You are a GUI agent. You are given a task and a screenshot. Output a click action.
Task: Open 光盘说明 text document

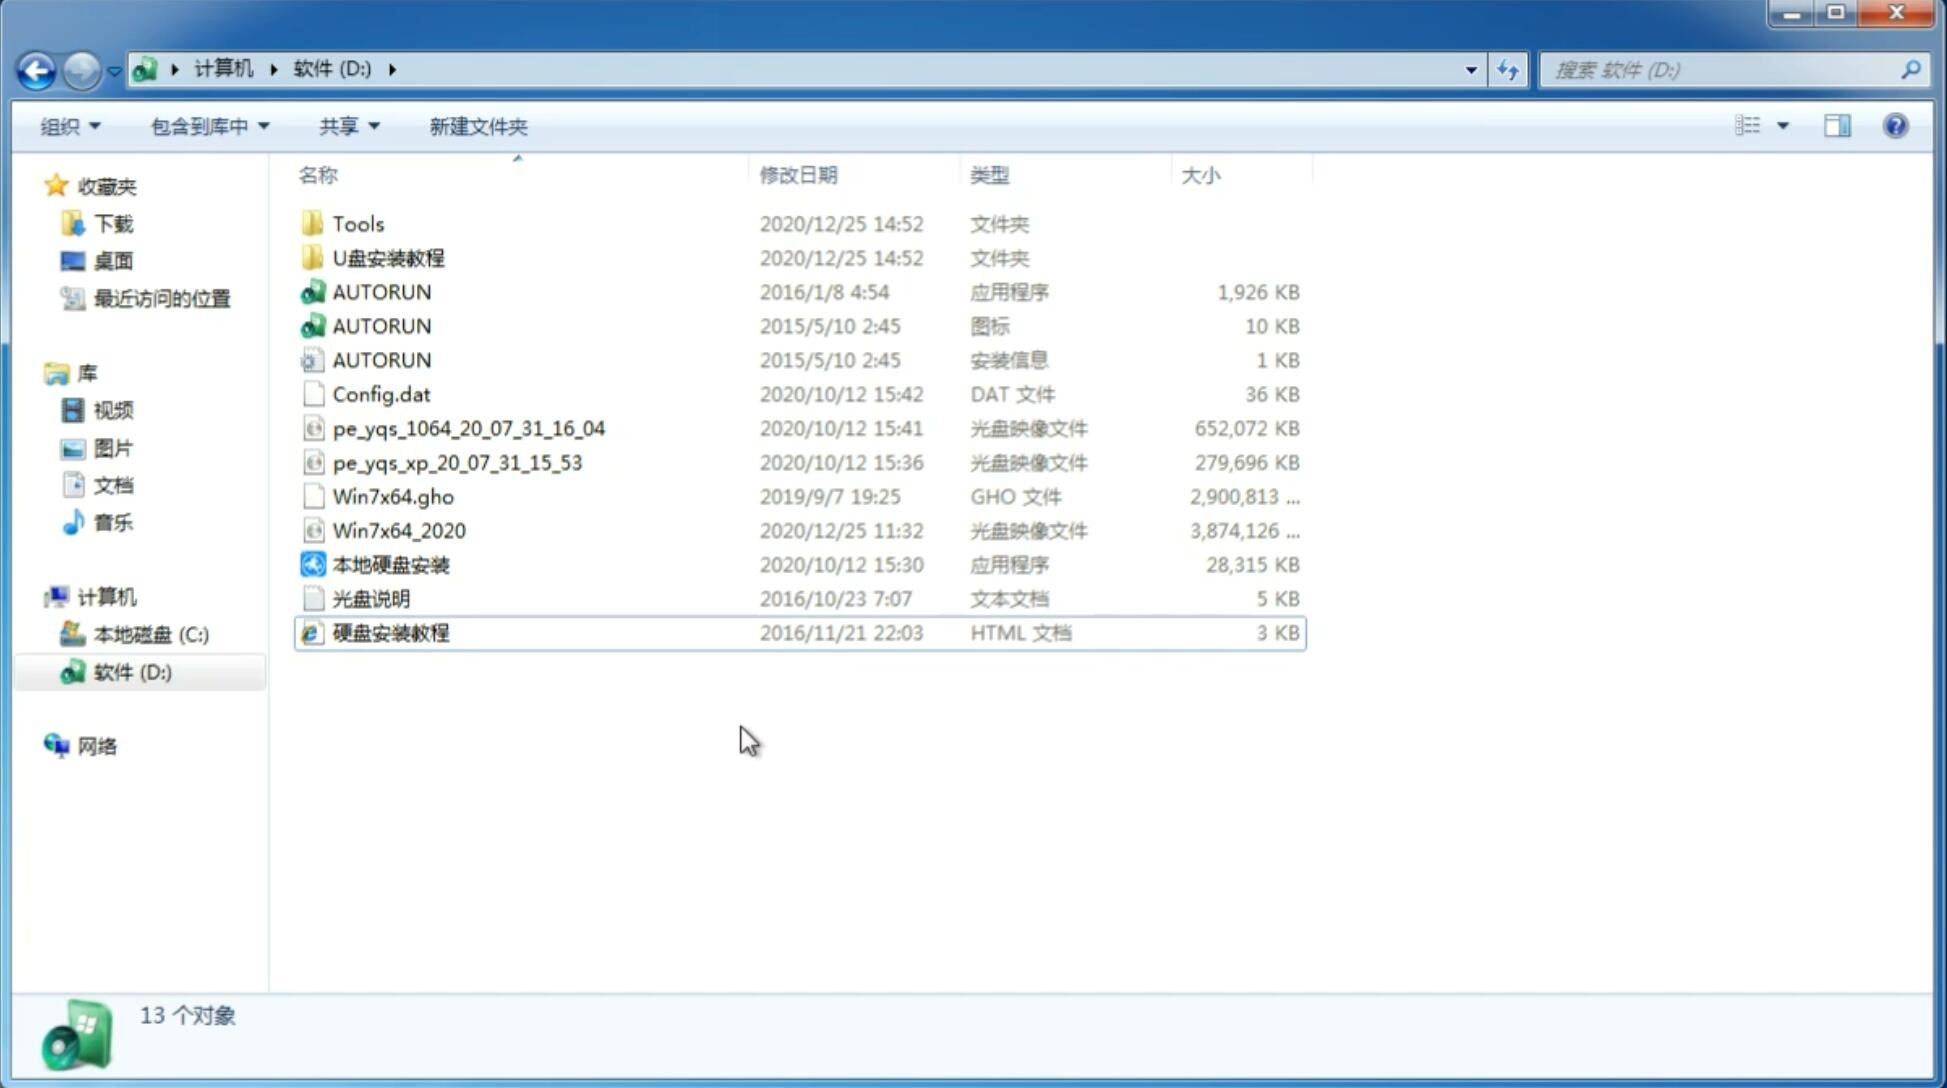[370, 597]
